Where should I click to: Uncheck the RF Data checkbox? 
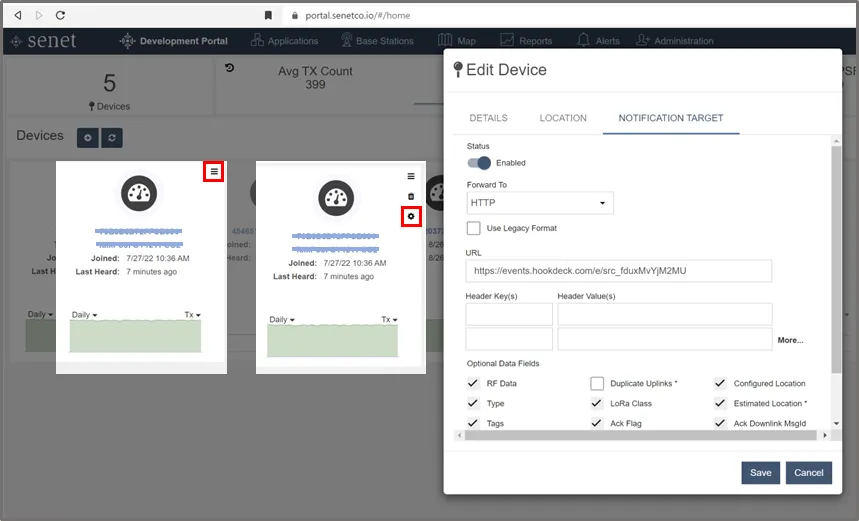pyautogui.click(x=473, y=383)
